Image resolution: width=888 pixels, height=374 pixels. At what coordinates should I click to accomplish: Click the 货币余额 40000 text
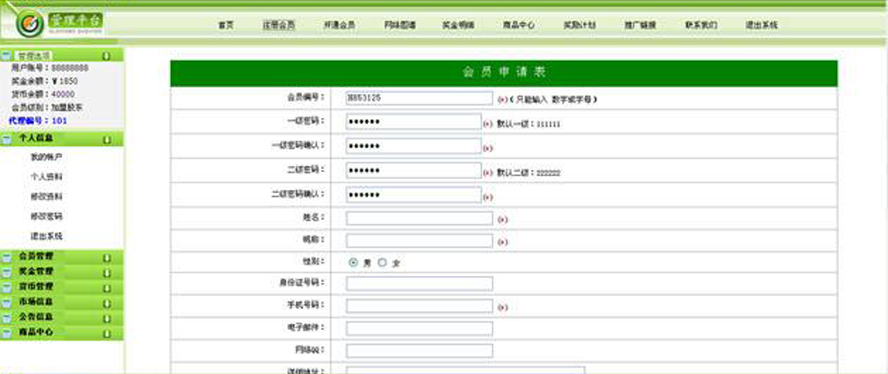[43, 94]
